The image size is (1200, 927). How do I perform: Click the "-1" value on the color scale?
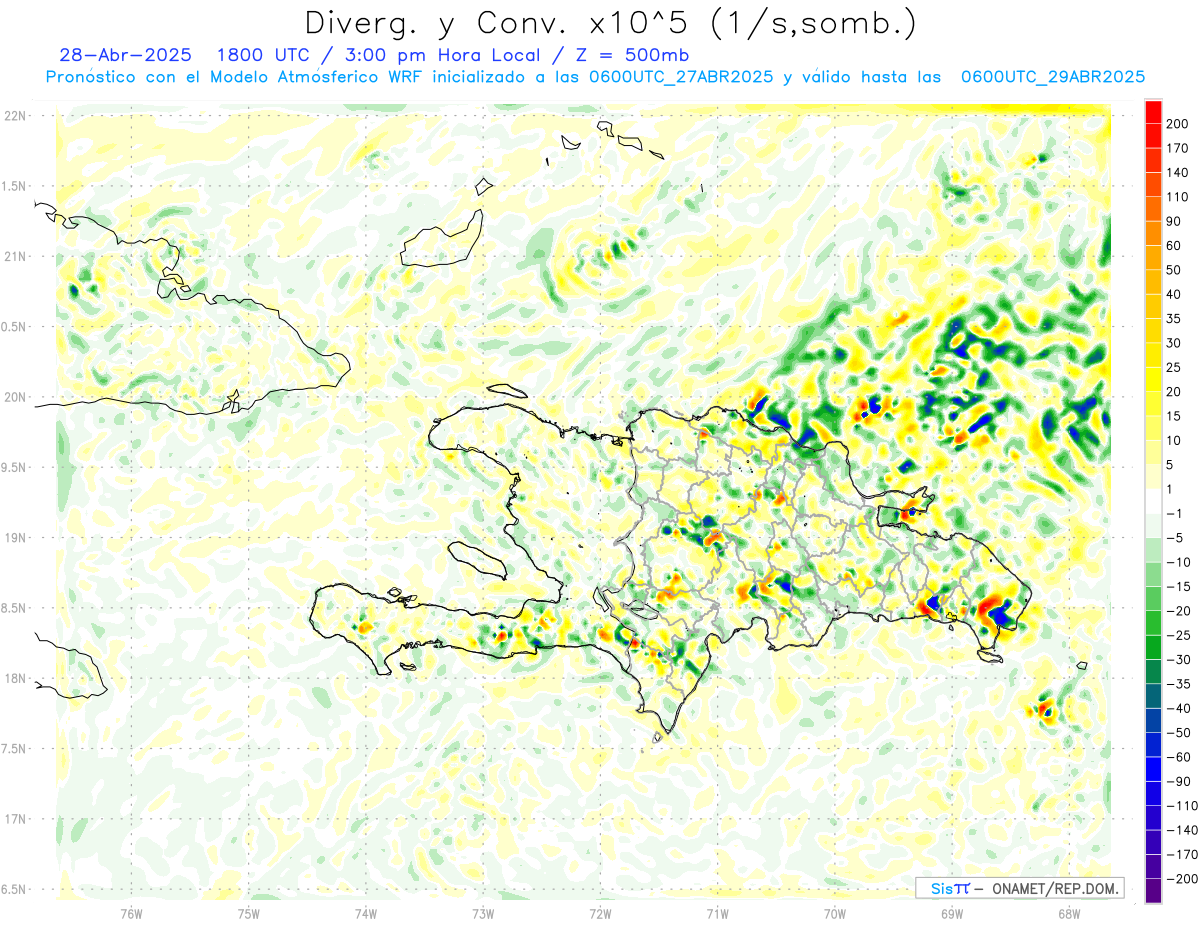point(1174,513)
